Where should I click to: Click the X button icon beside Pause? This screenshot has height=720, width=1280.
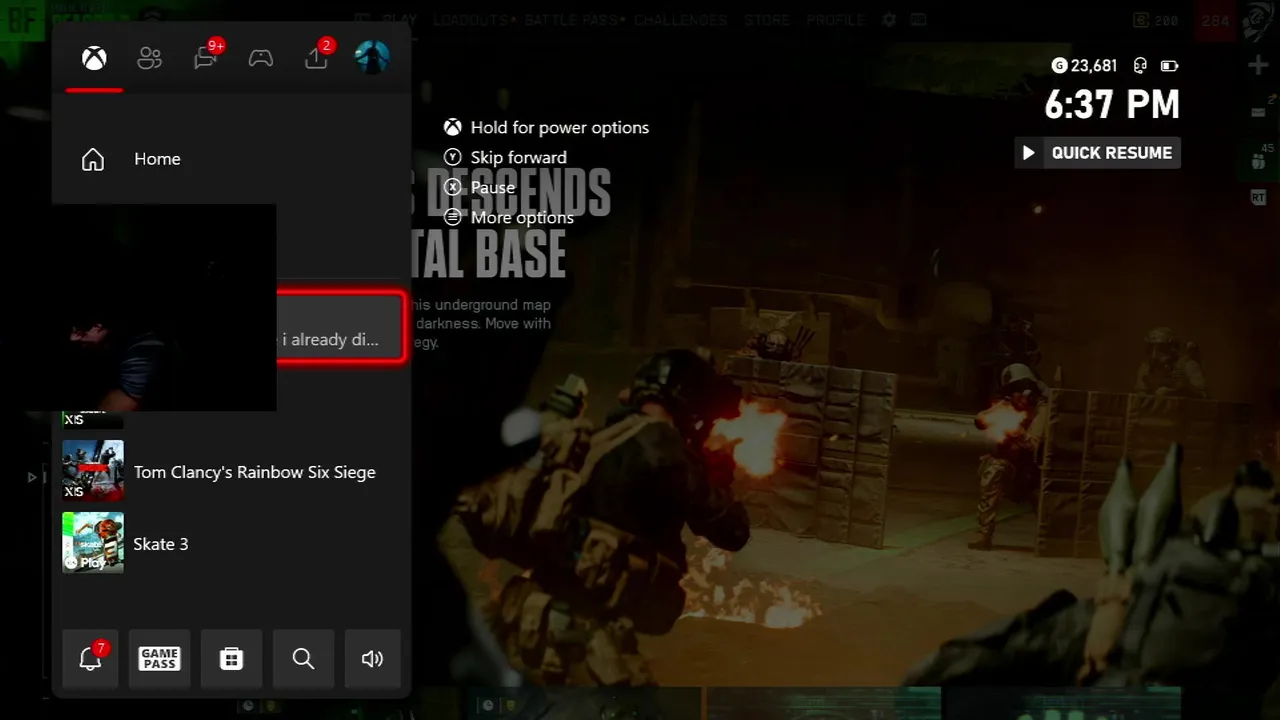[453, 187]
